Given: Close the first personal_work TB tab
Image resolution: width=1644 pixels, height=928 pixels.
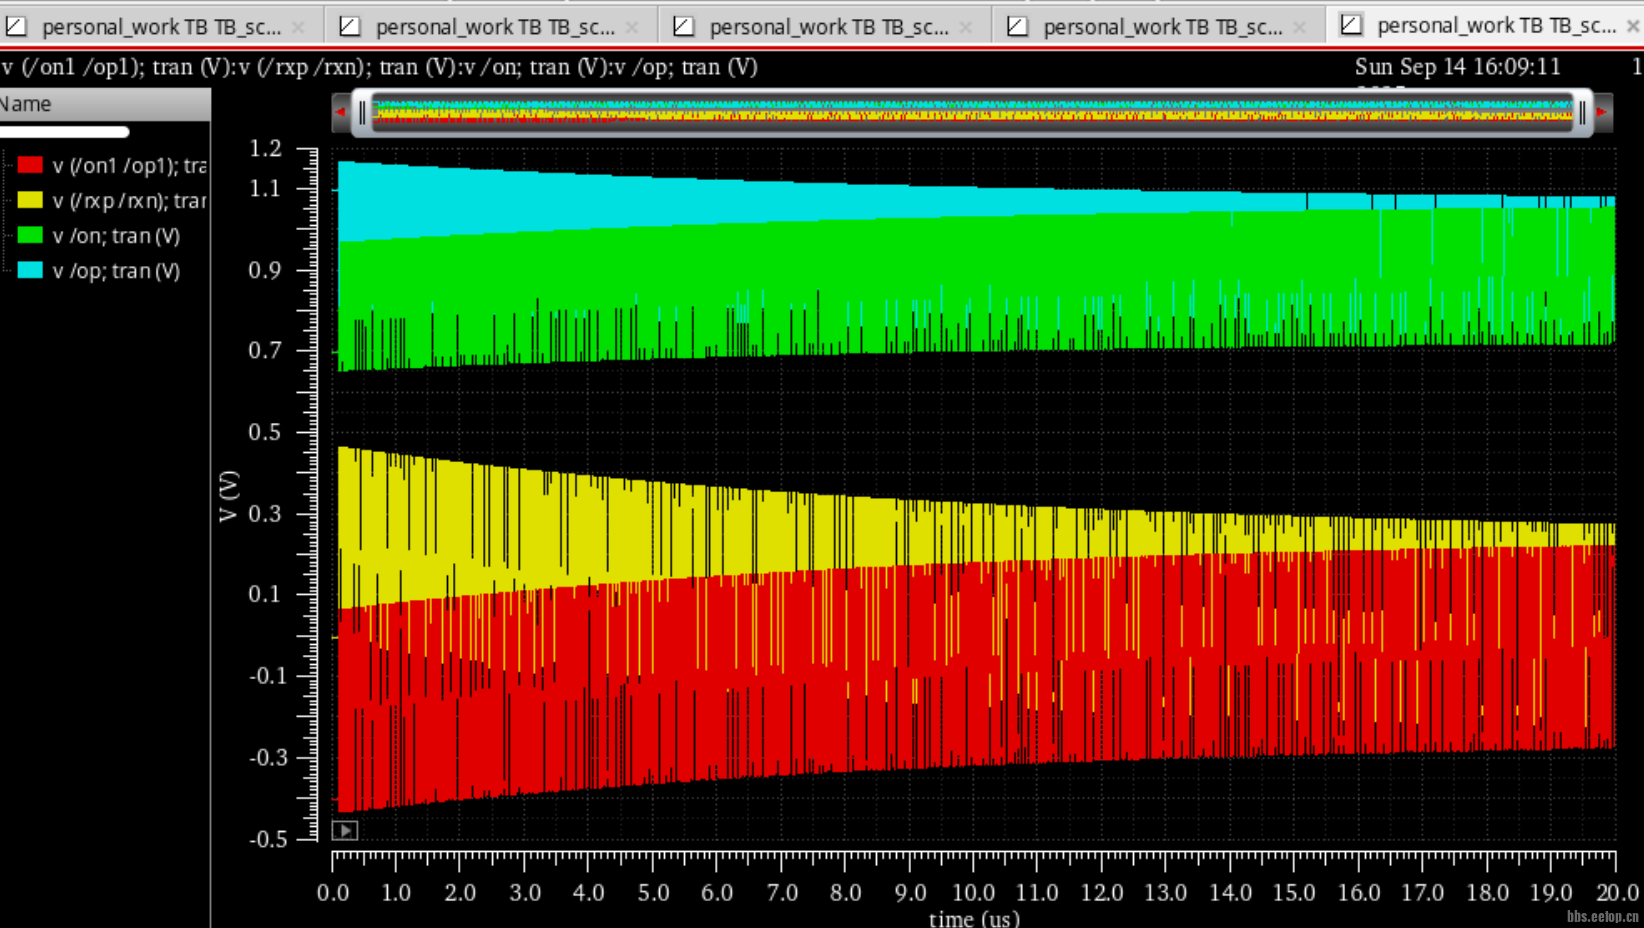Looking at the screenshot, I should point(298,27).
